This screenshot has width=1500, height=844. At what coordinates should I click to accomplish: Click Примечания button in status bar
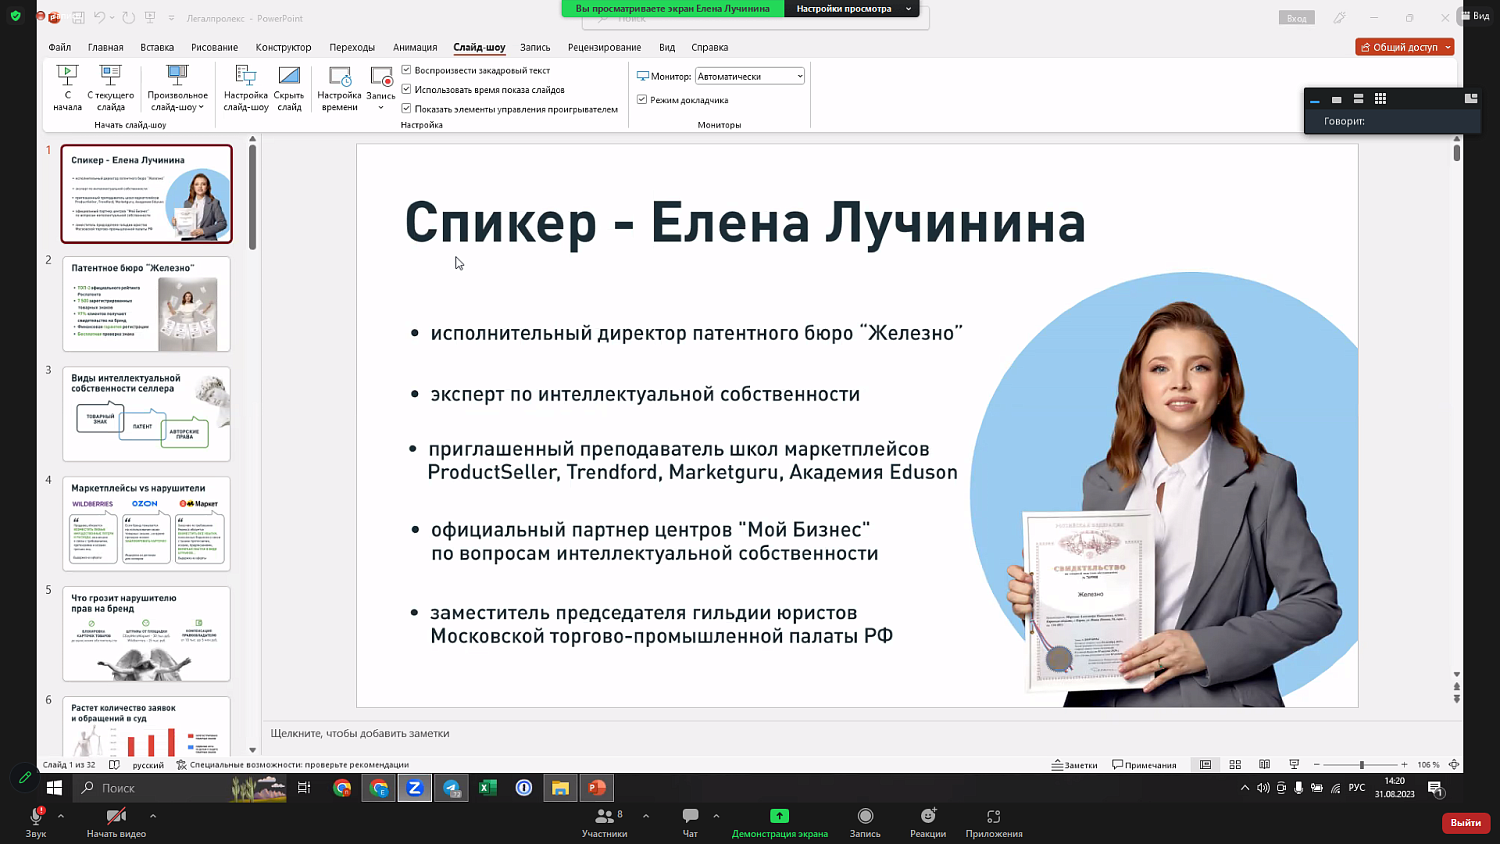click(x=1144, y=765)
